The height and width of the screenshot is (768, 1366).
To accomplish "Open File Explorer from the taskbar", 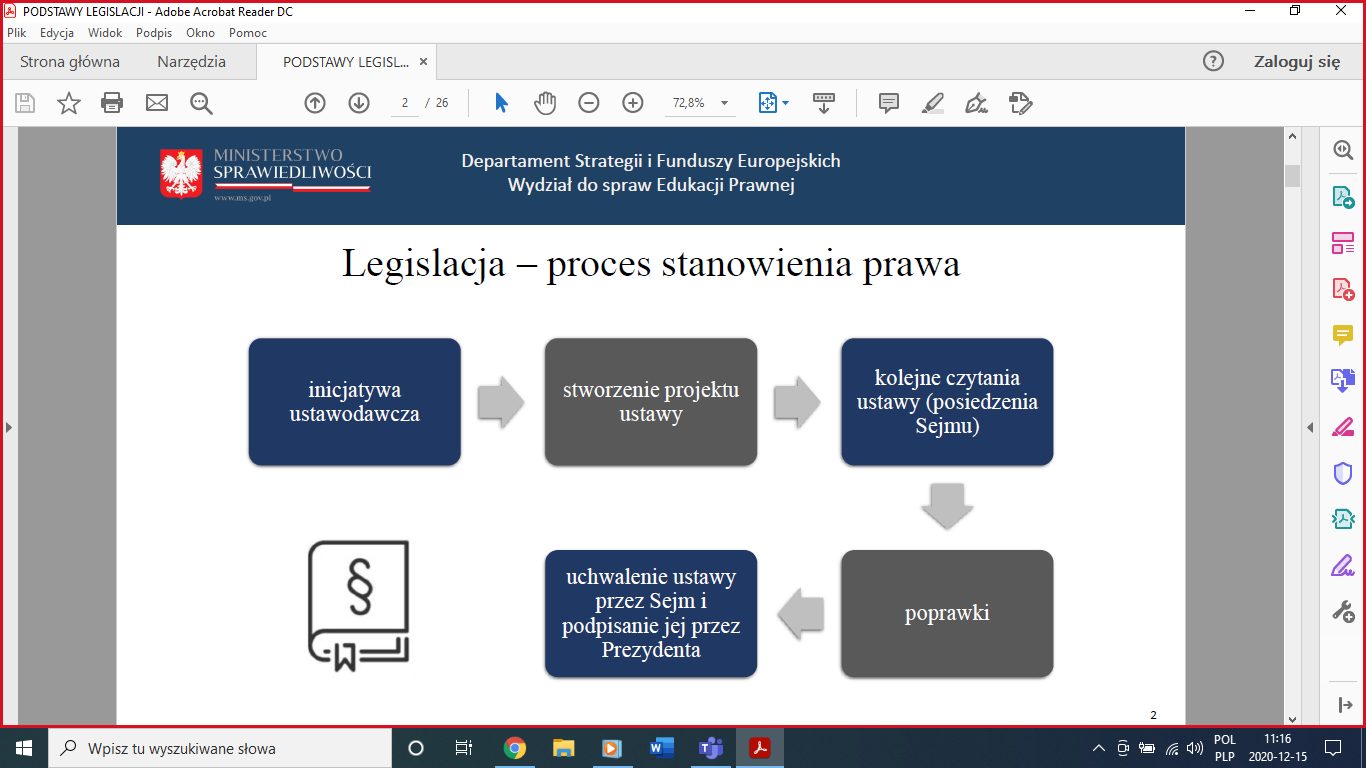I will click(564, 748).
